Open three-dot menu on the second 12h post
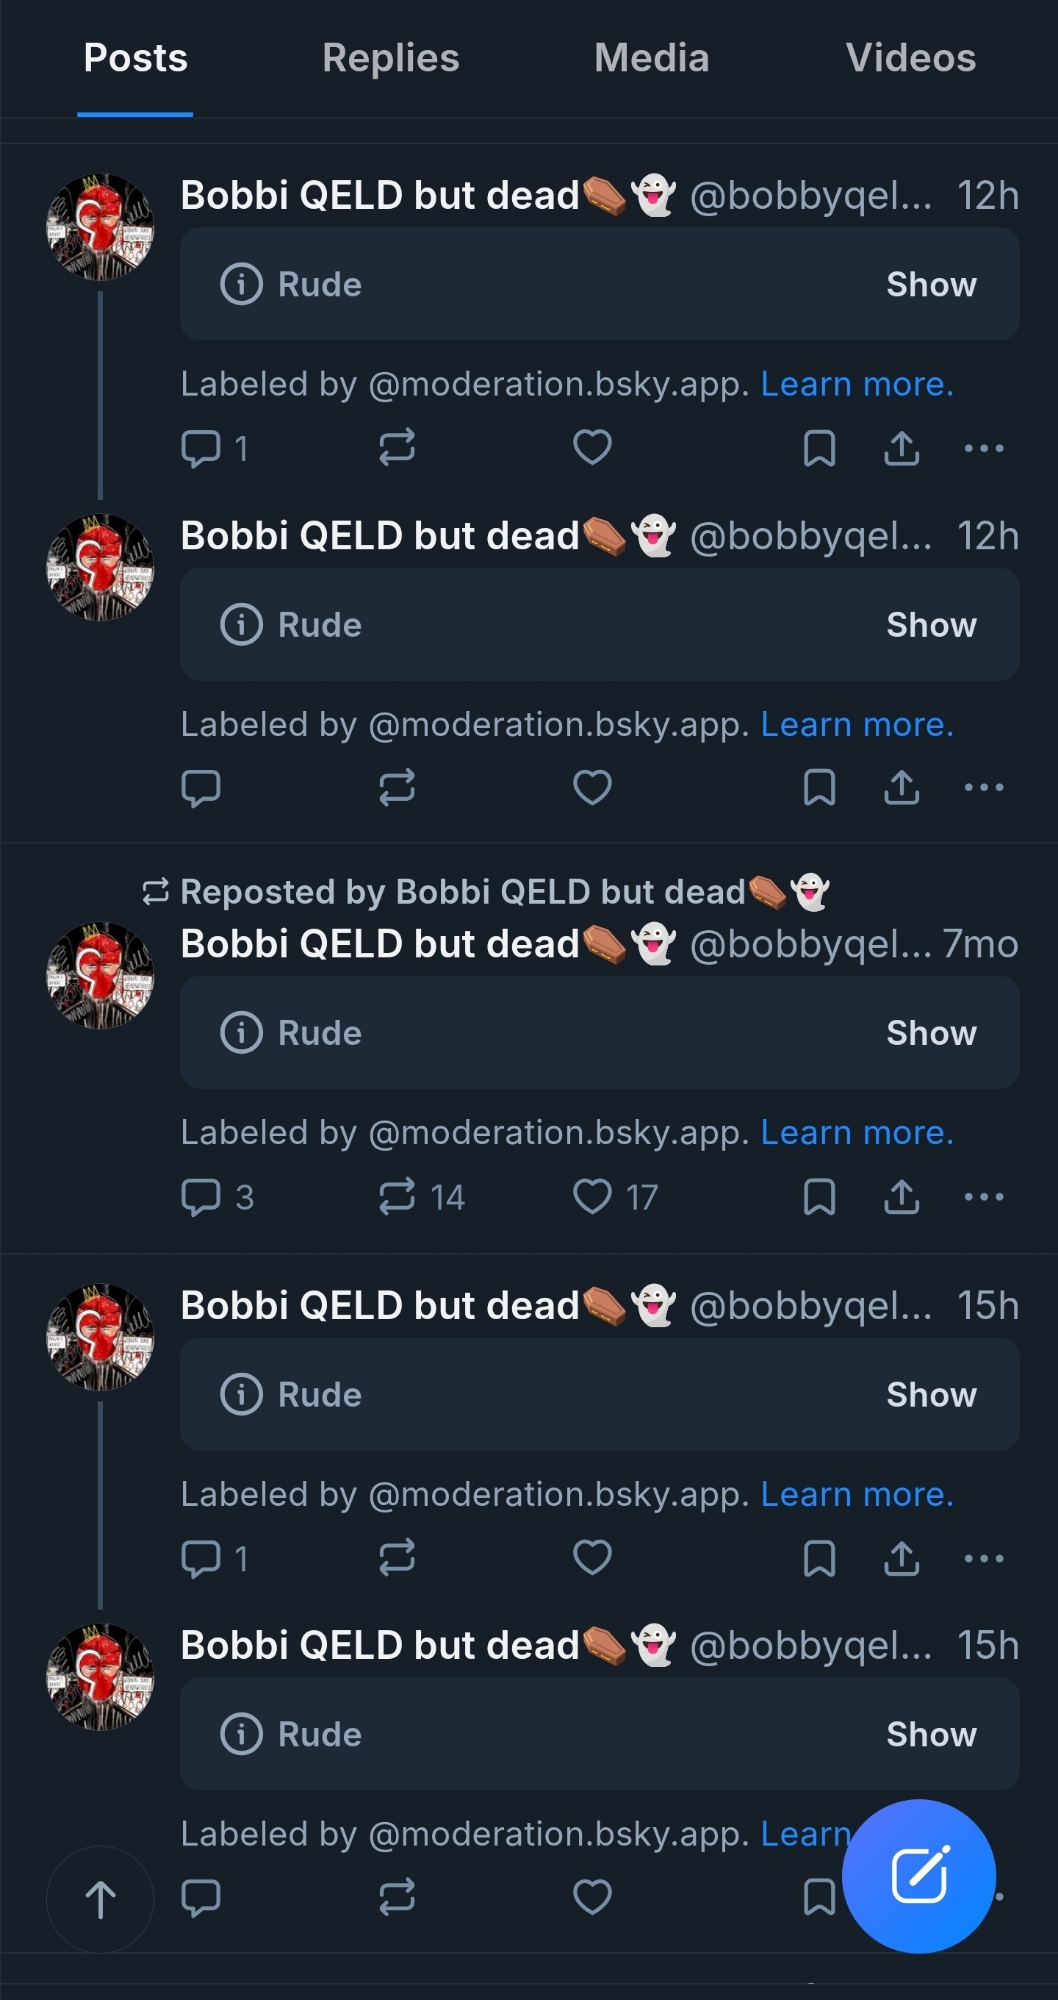Screen dimensions: 1058x2000 pos(983,788)
